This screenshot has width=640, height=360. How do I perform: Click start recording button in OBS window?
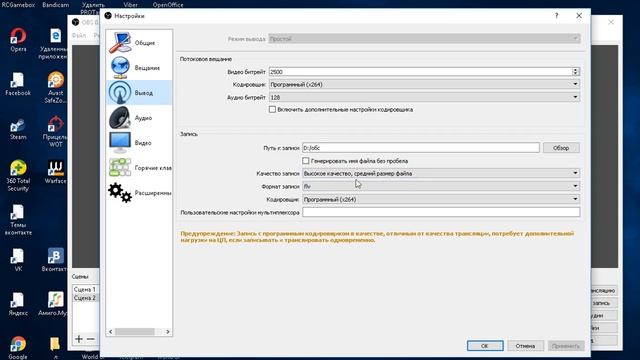coord(604,303)
